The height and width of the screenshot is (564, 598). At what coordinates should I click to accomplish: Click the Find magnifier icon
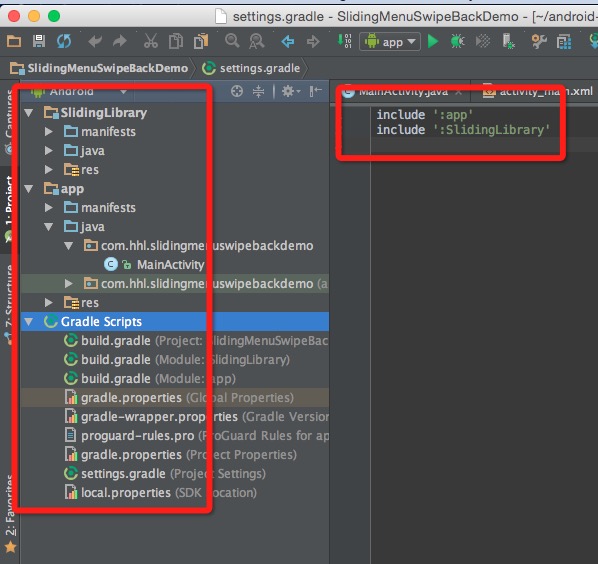click(232, 40)
